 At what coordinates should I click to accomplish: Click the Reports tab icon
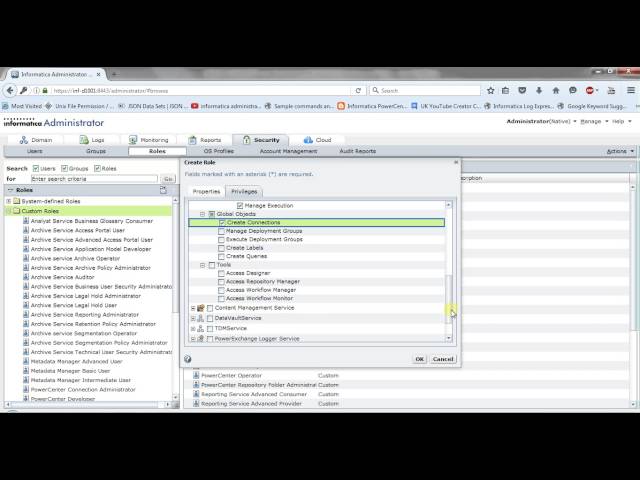[192, 140]
